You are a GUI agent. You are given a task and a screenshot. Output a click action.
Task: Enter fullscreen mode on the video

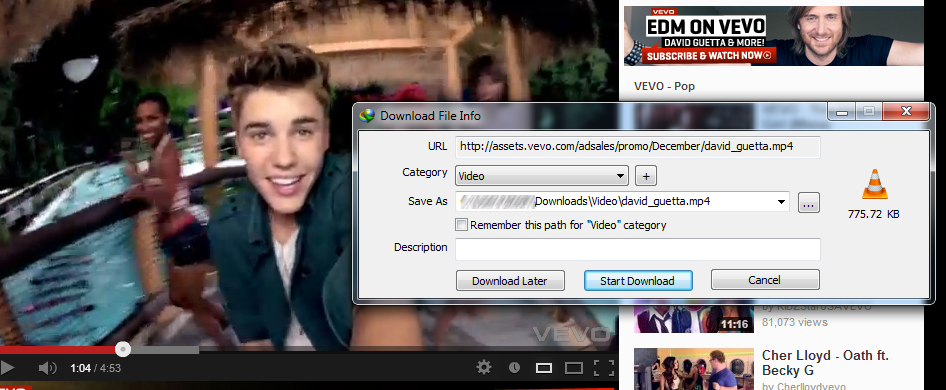pos(604,368)
